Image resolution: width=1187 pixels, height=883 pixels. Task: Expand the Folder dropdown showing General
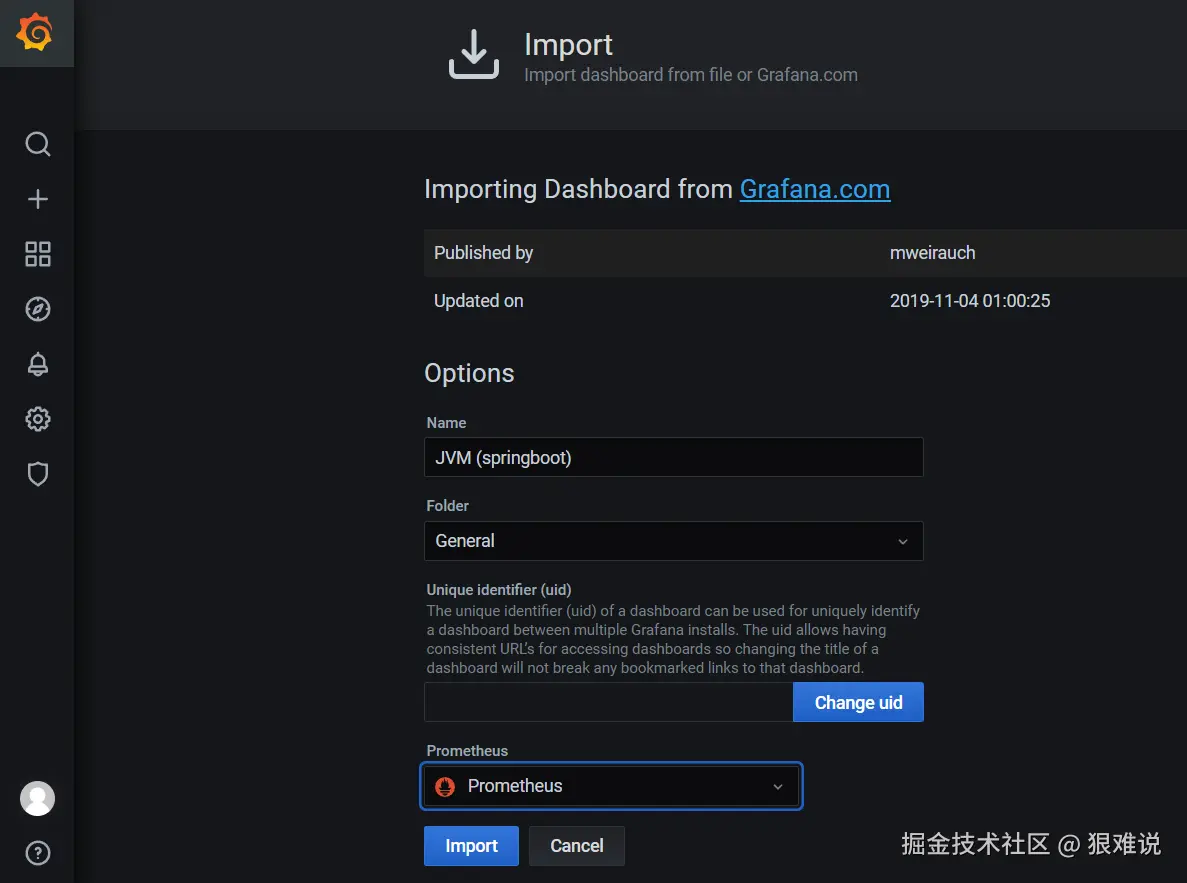click(674, 541)
